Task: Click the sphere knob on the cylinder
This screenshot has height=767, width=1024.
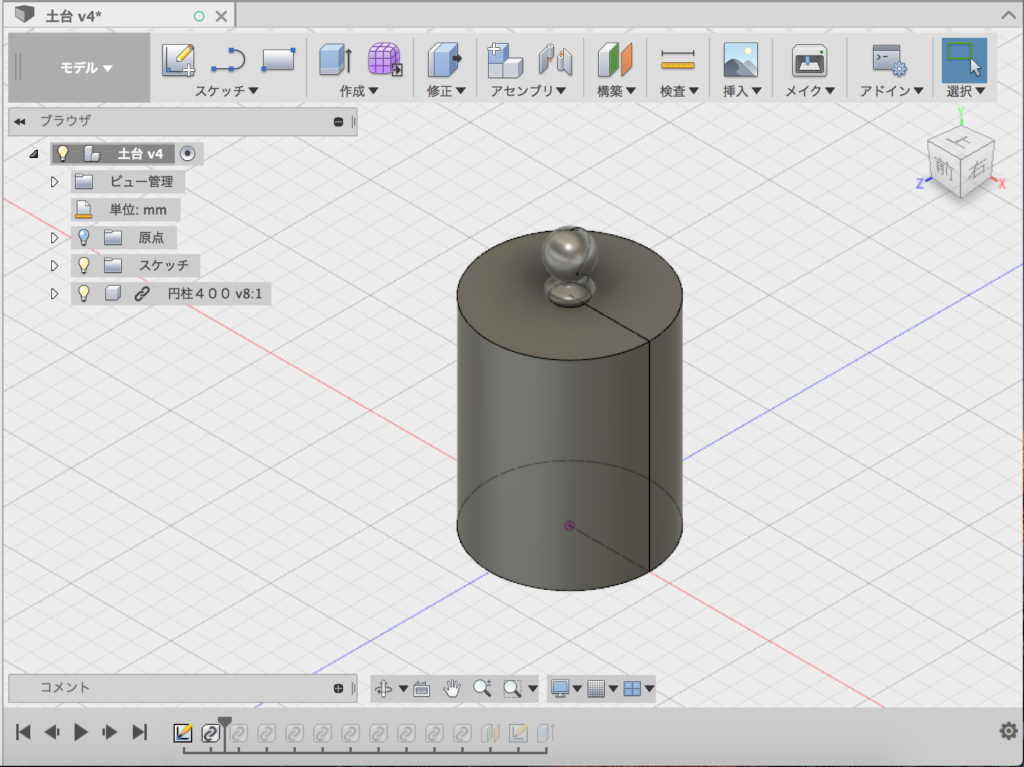Action: coord(570,254)
